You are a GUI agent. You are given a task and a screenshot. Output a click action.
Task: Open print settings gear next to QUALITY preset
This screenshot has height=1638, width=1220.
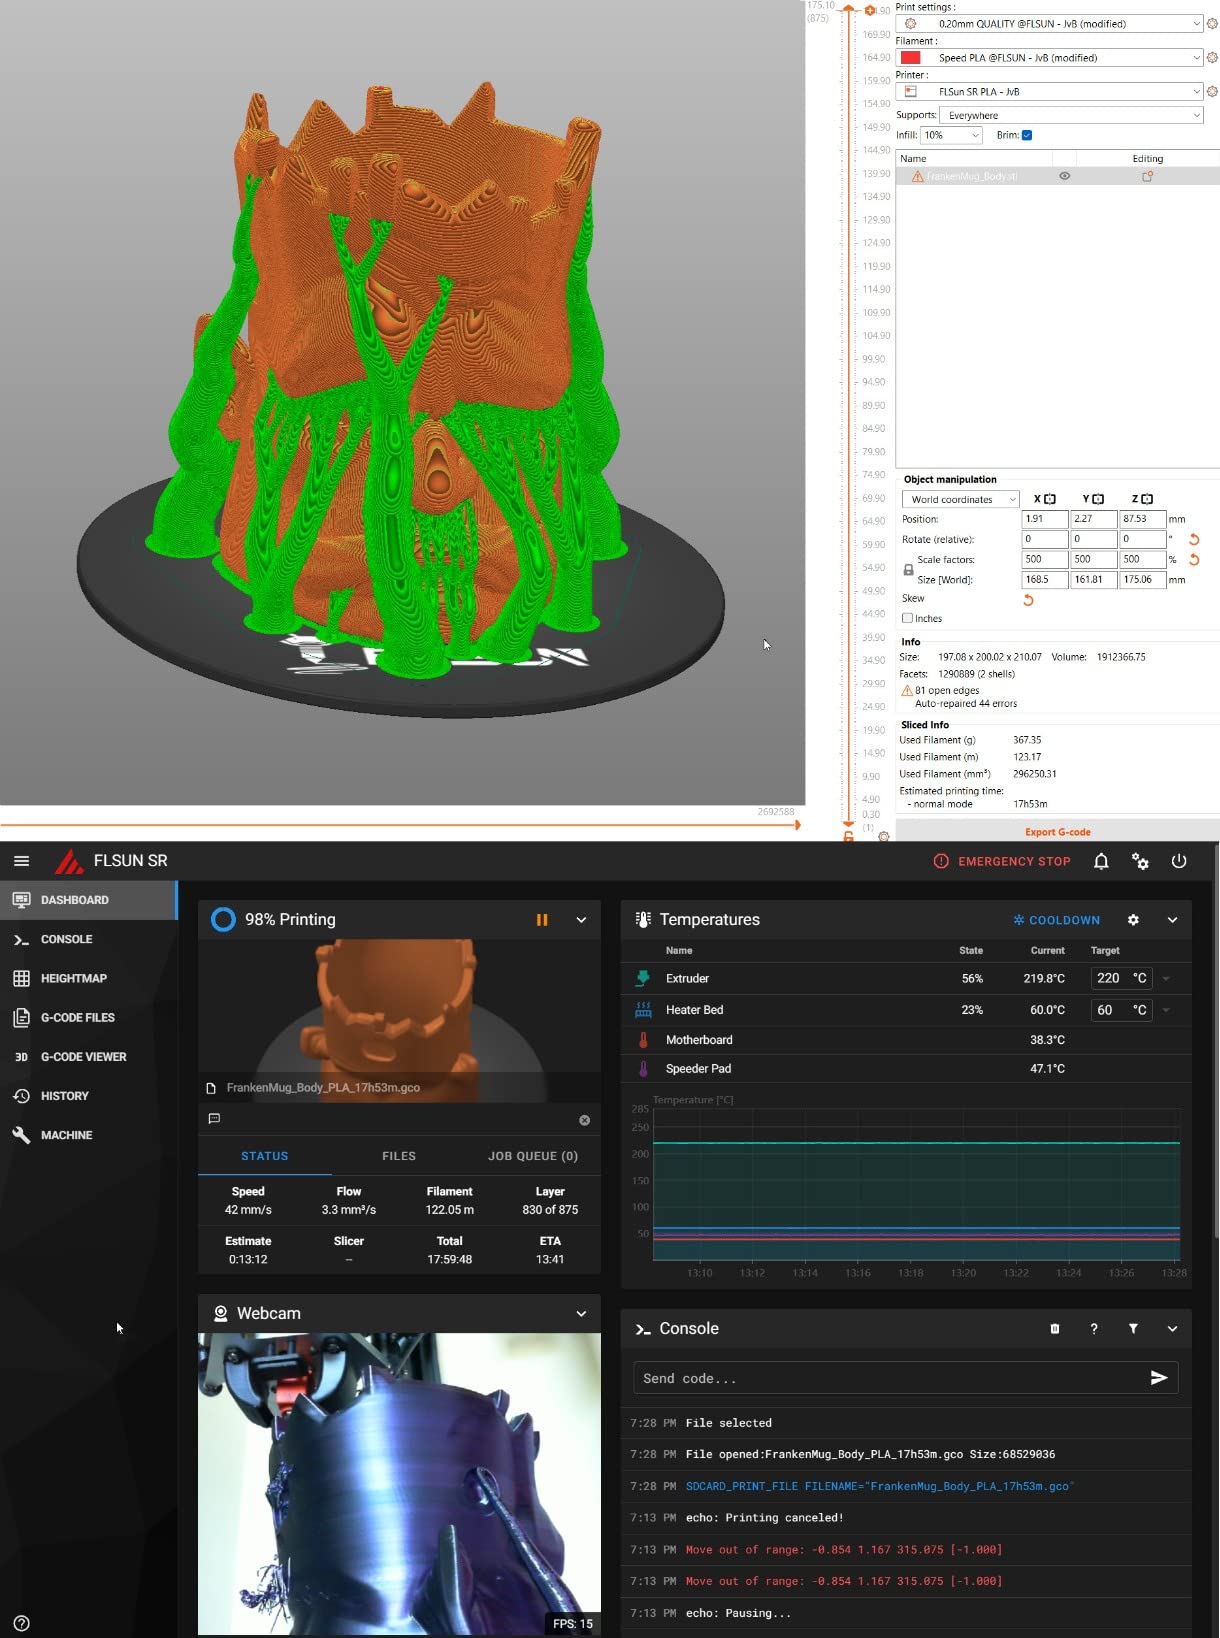coord(1212,23)
